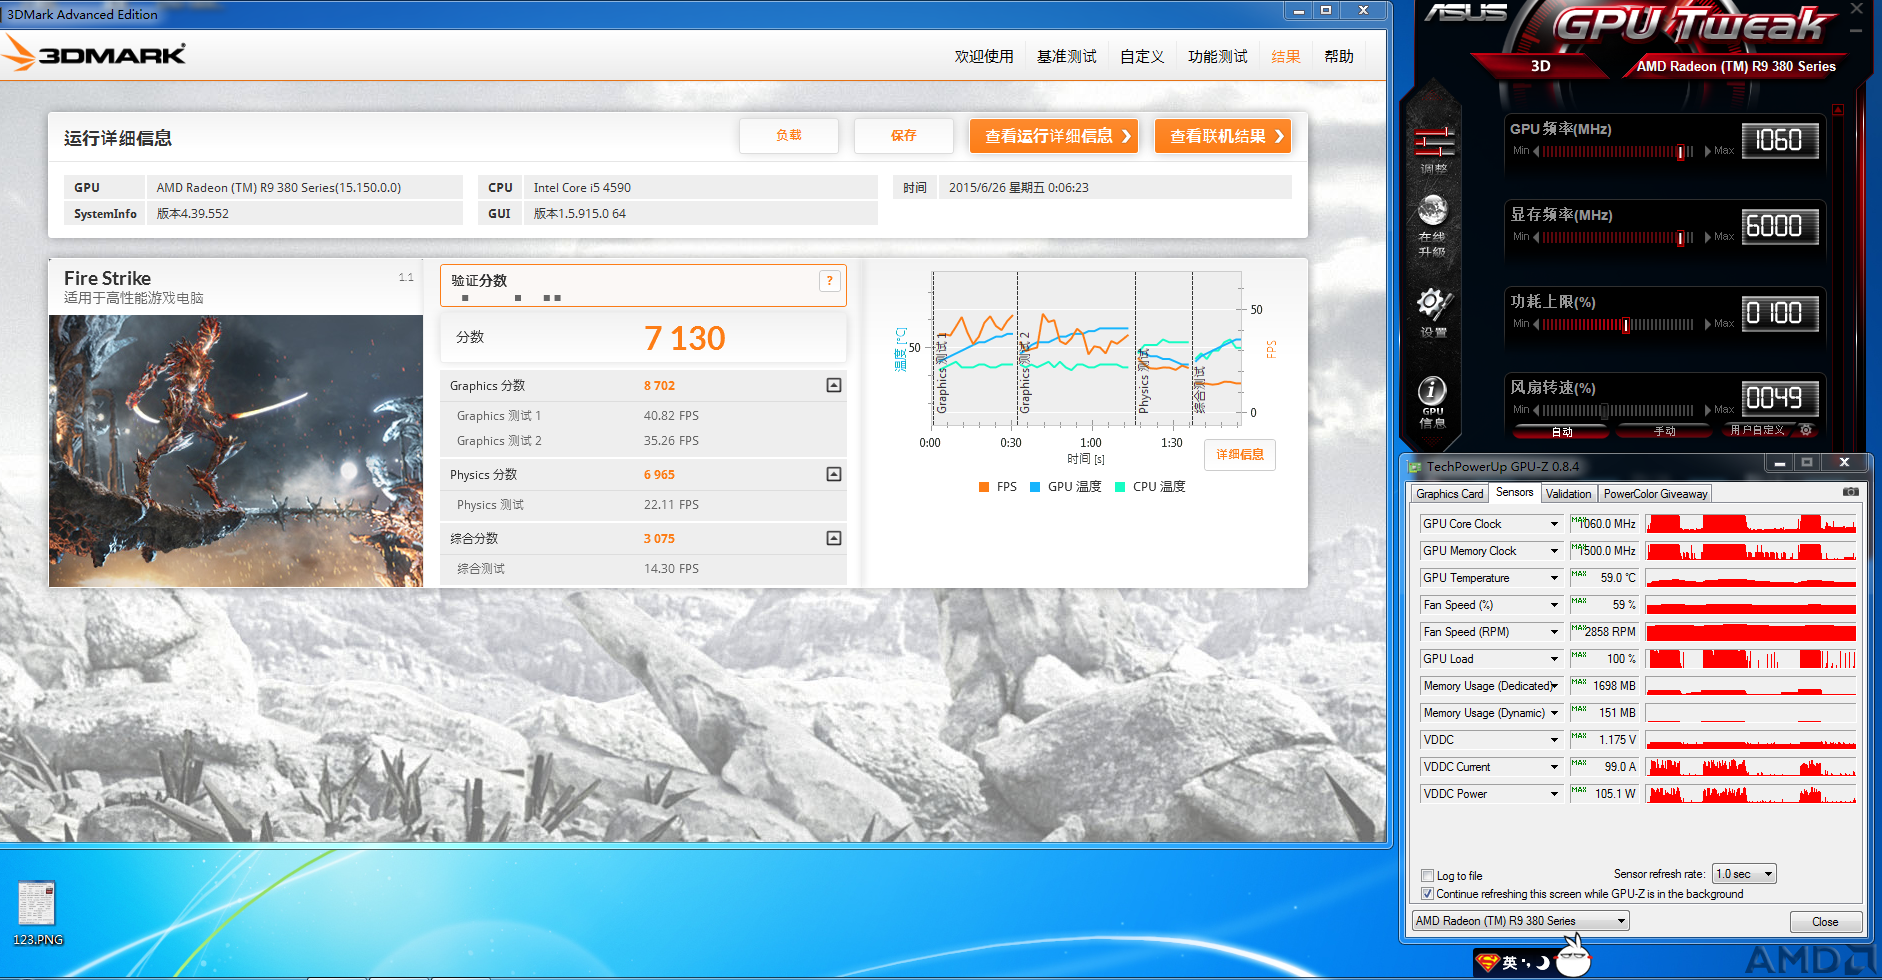Open the 欢迎使用 tab in 3DMark
This screenshot has width=1882, height=980.
click(x=984, y=57)
